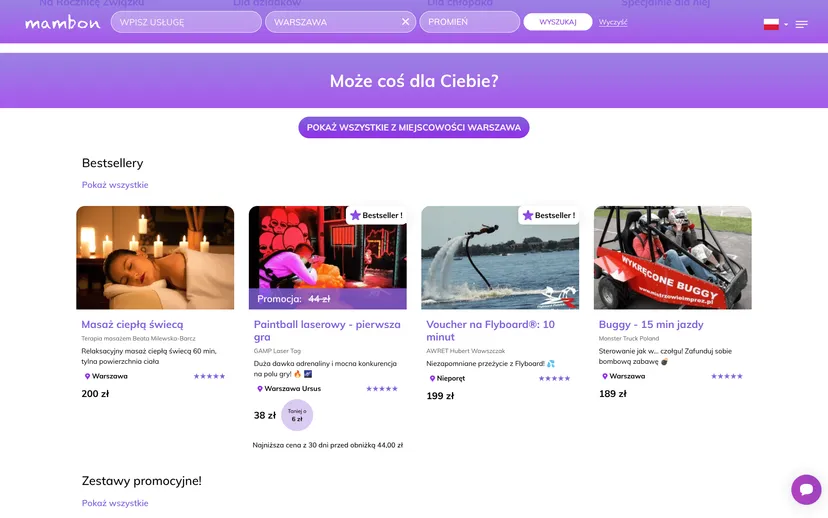Click the 'Taniej o 6 zł' discount badge

pos(297,415)
